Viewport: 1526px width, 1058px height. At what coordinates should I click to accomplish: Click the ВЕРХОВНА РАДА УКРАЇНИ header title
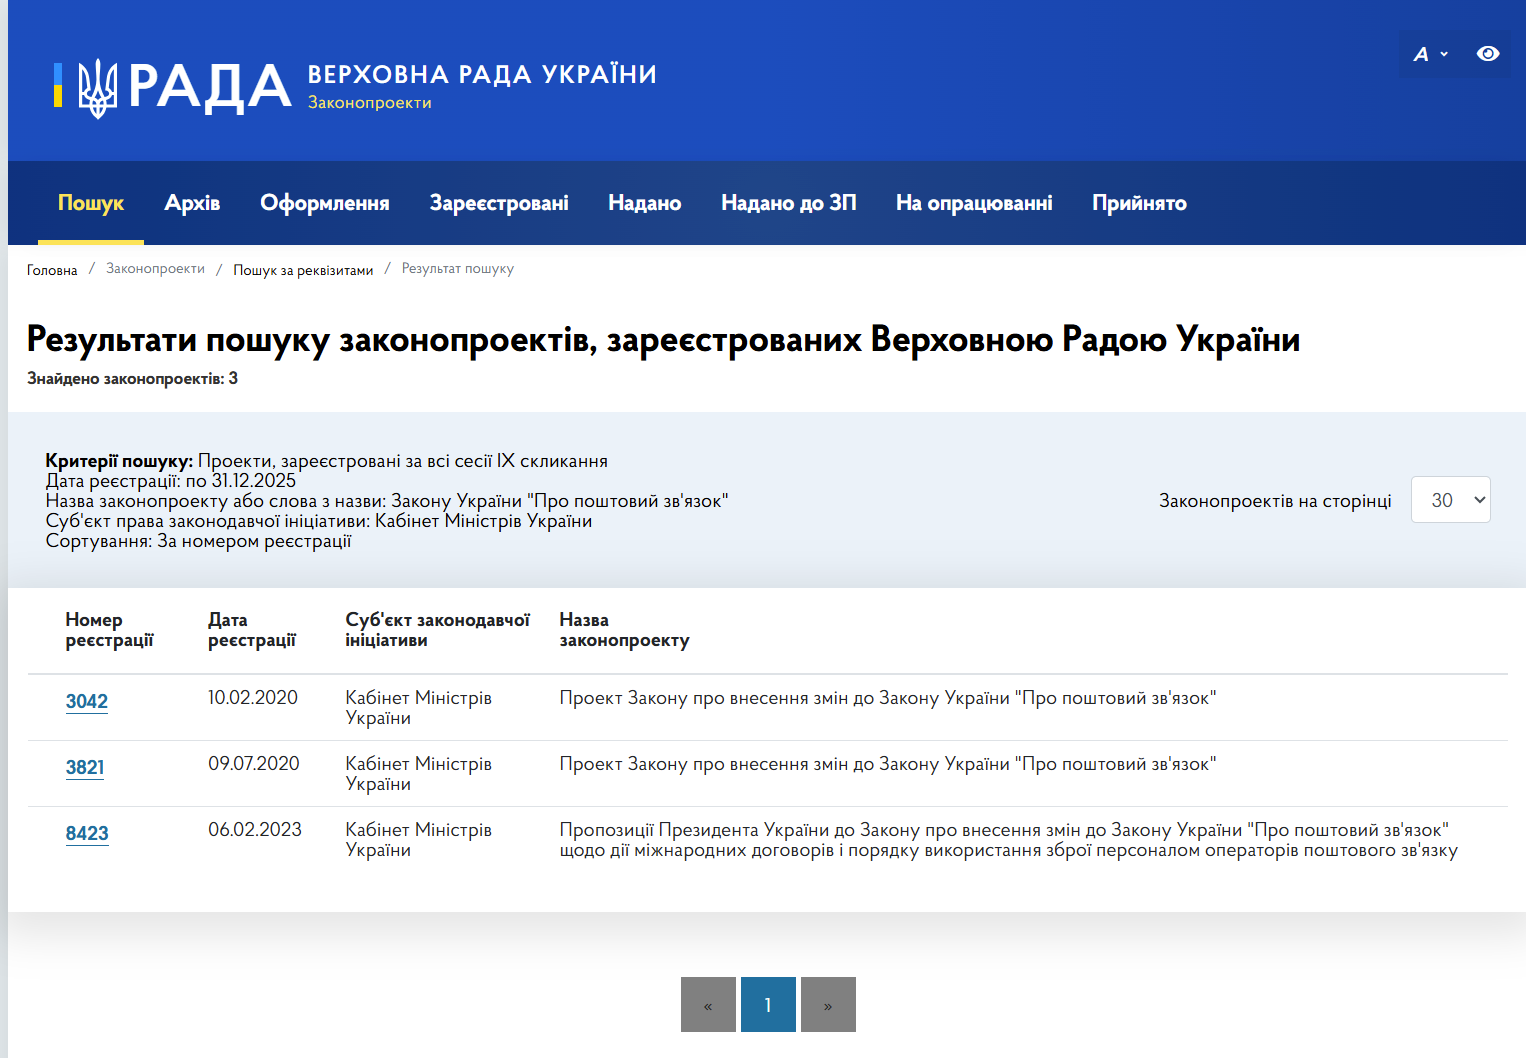[x=482, y=75]
